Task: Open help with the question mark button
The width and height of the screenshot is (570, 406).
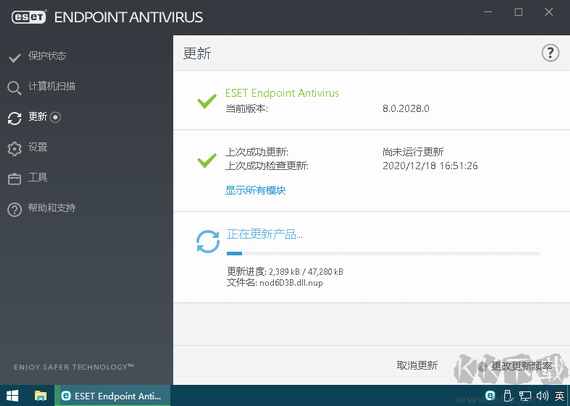Action: [x=550, y=53]
